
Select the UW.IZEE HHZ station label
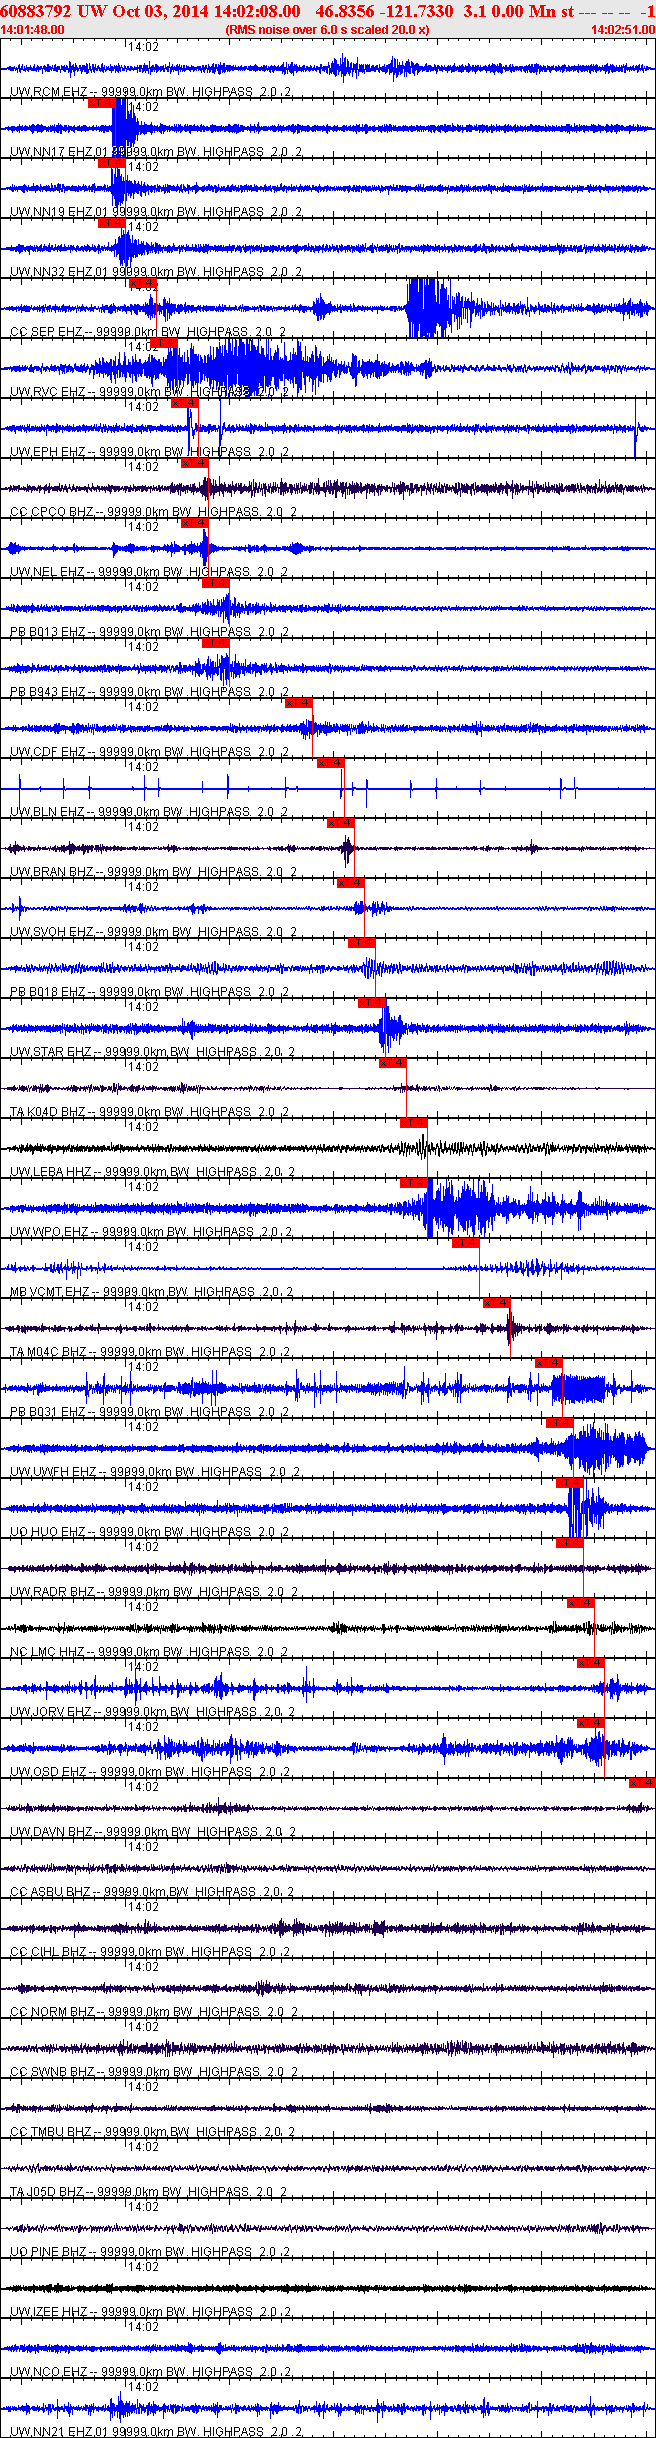pyautogui.click(x=49, y=2312)
